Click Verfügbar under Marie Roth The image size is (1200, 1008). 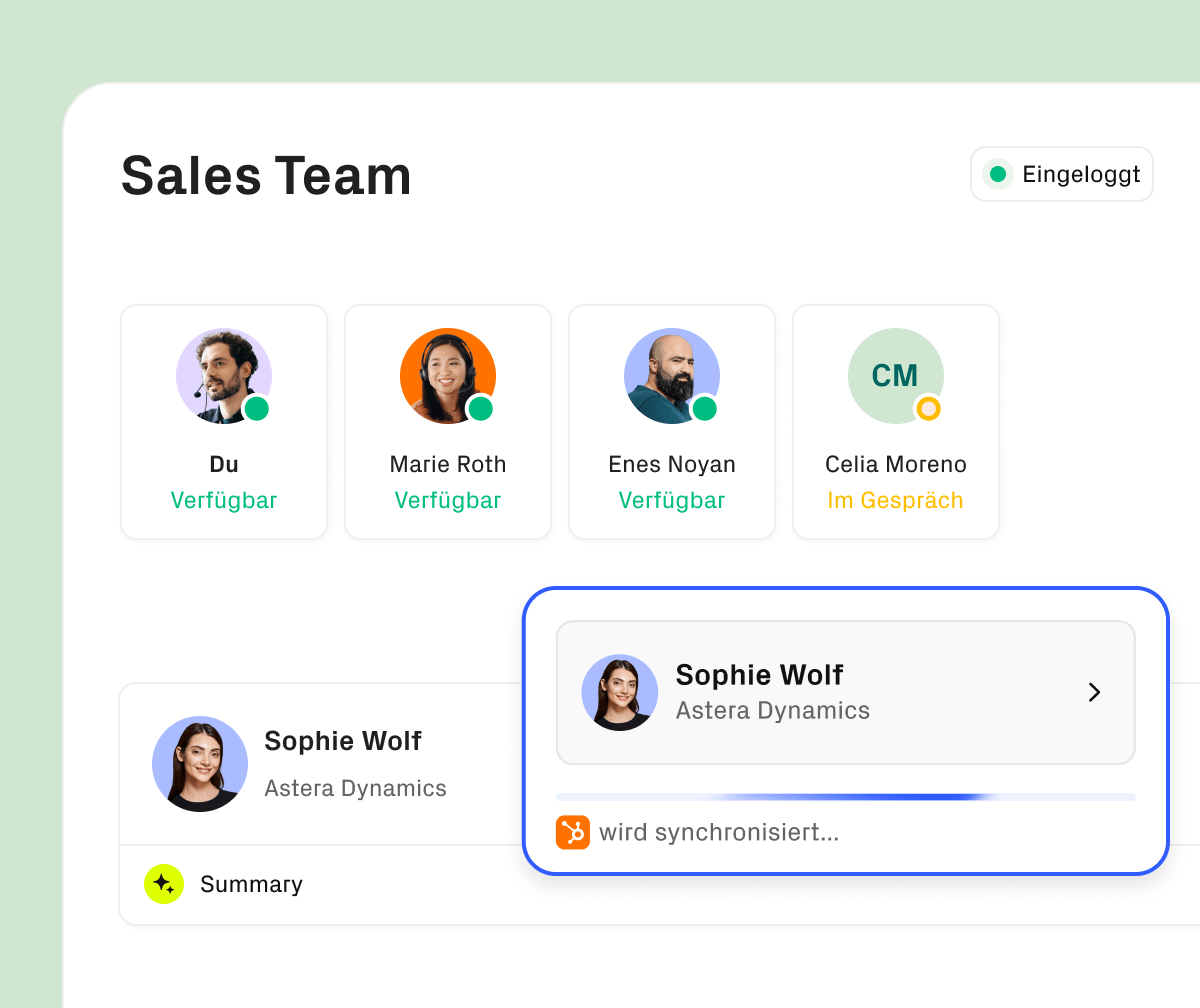[x=448, y=500]
